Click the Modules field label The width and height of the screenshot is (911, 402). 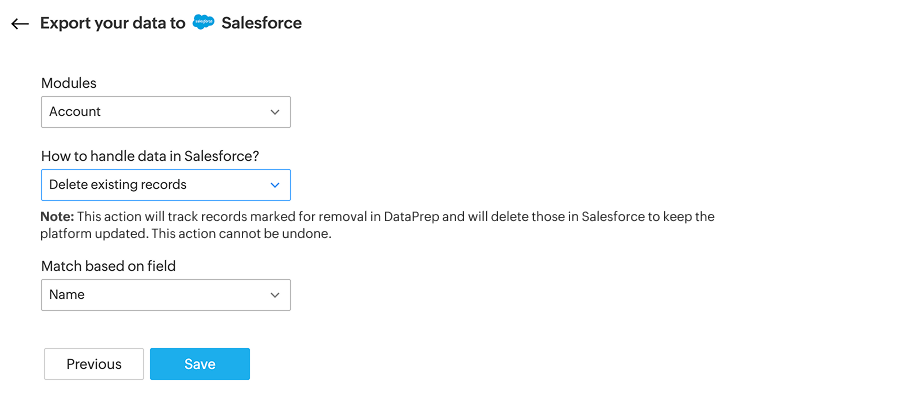coord(69,83)
